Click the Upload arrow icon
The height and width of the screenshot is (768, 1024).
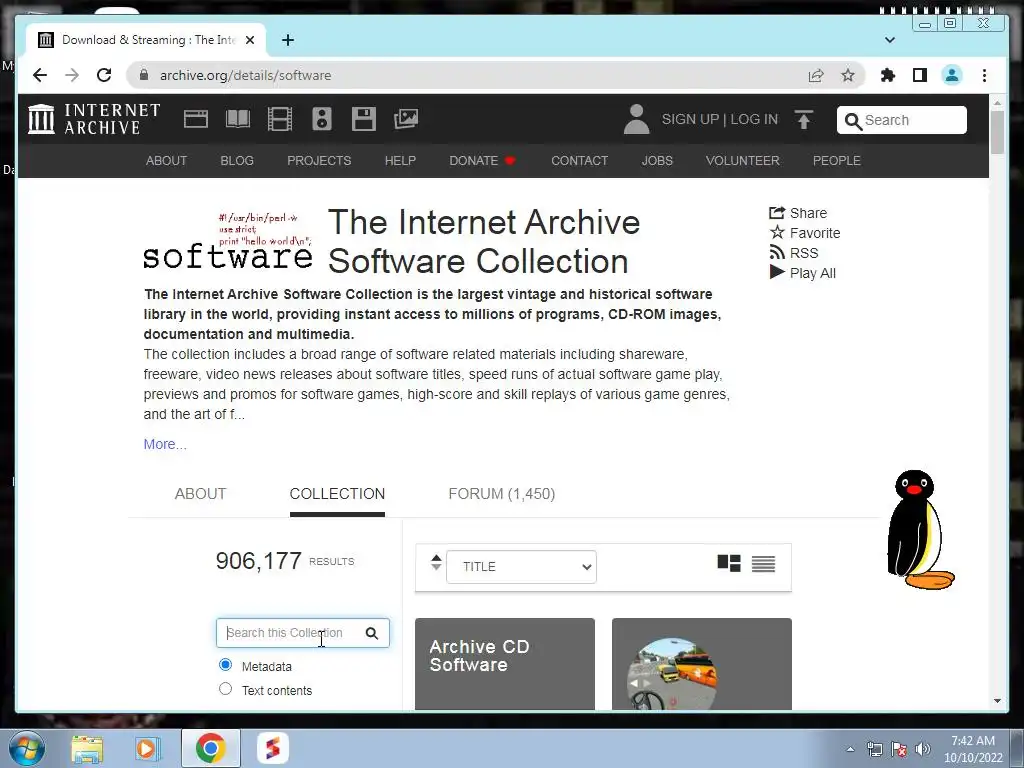tap(804, 120)
